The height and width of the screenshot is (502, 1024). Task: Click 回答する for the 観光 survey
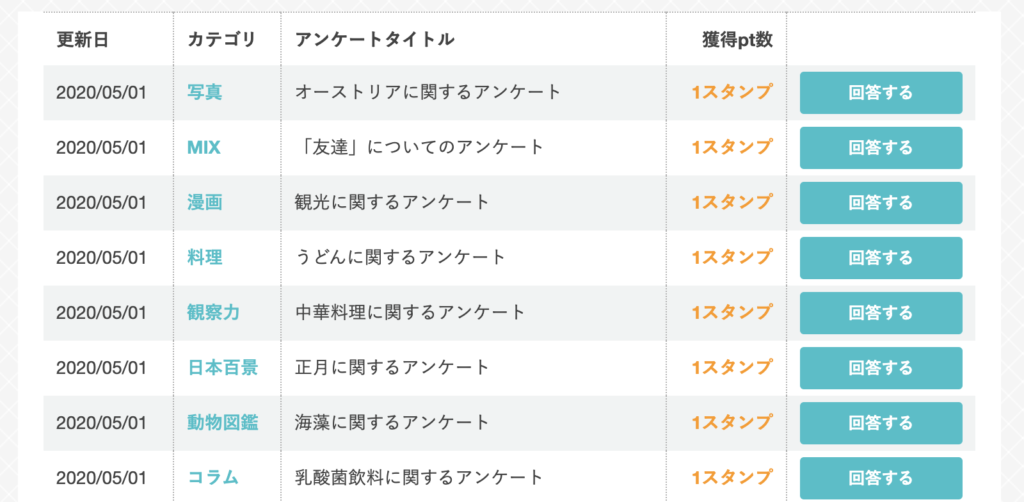(881, 203)
